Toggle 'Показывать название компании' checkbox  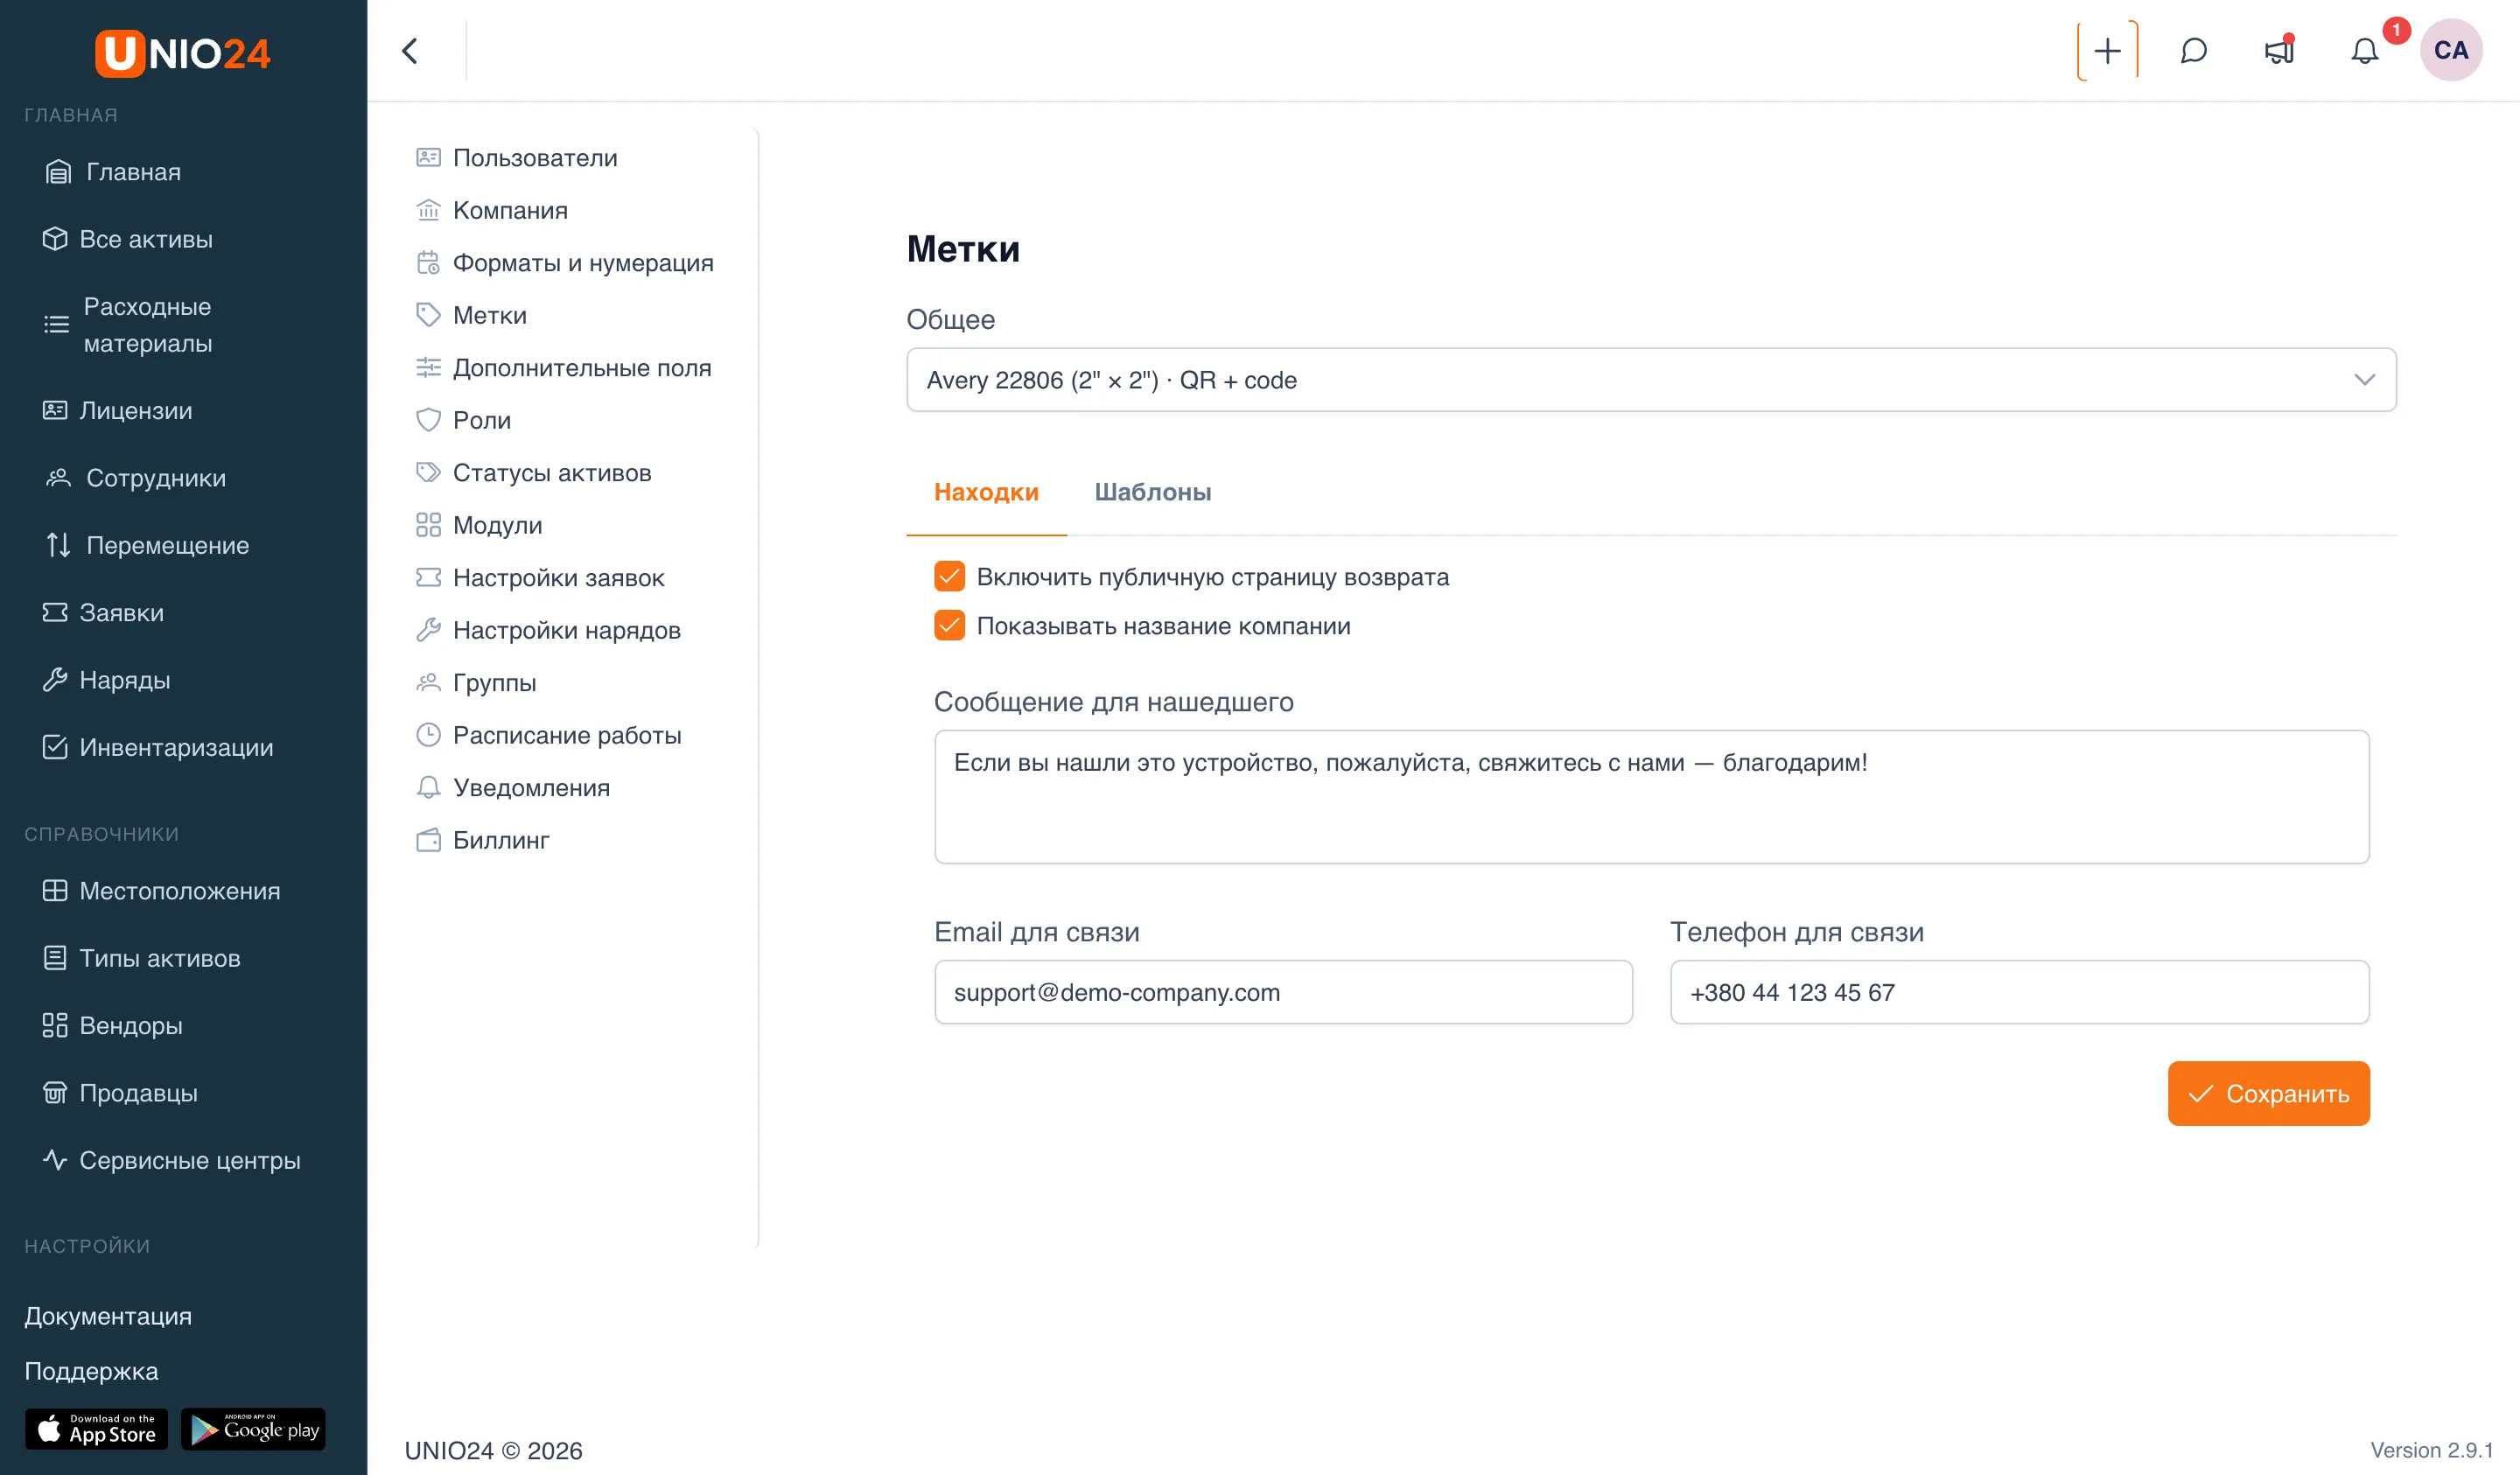949,626
